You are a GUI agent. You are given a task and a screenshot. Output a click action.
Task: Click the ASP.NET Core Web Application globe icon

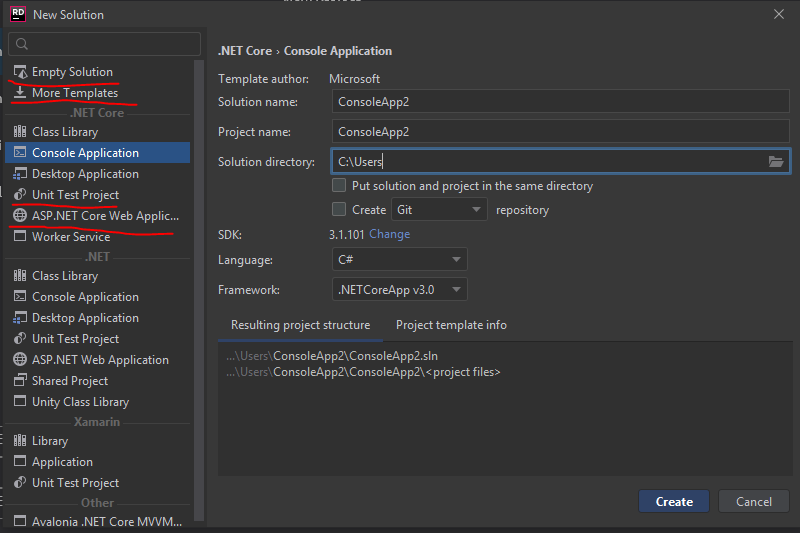click(x=19, y=216)
